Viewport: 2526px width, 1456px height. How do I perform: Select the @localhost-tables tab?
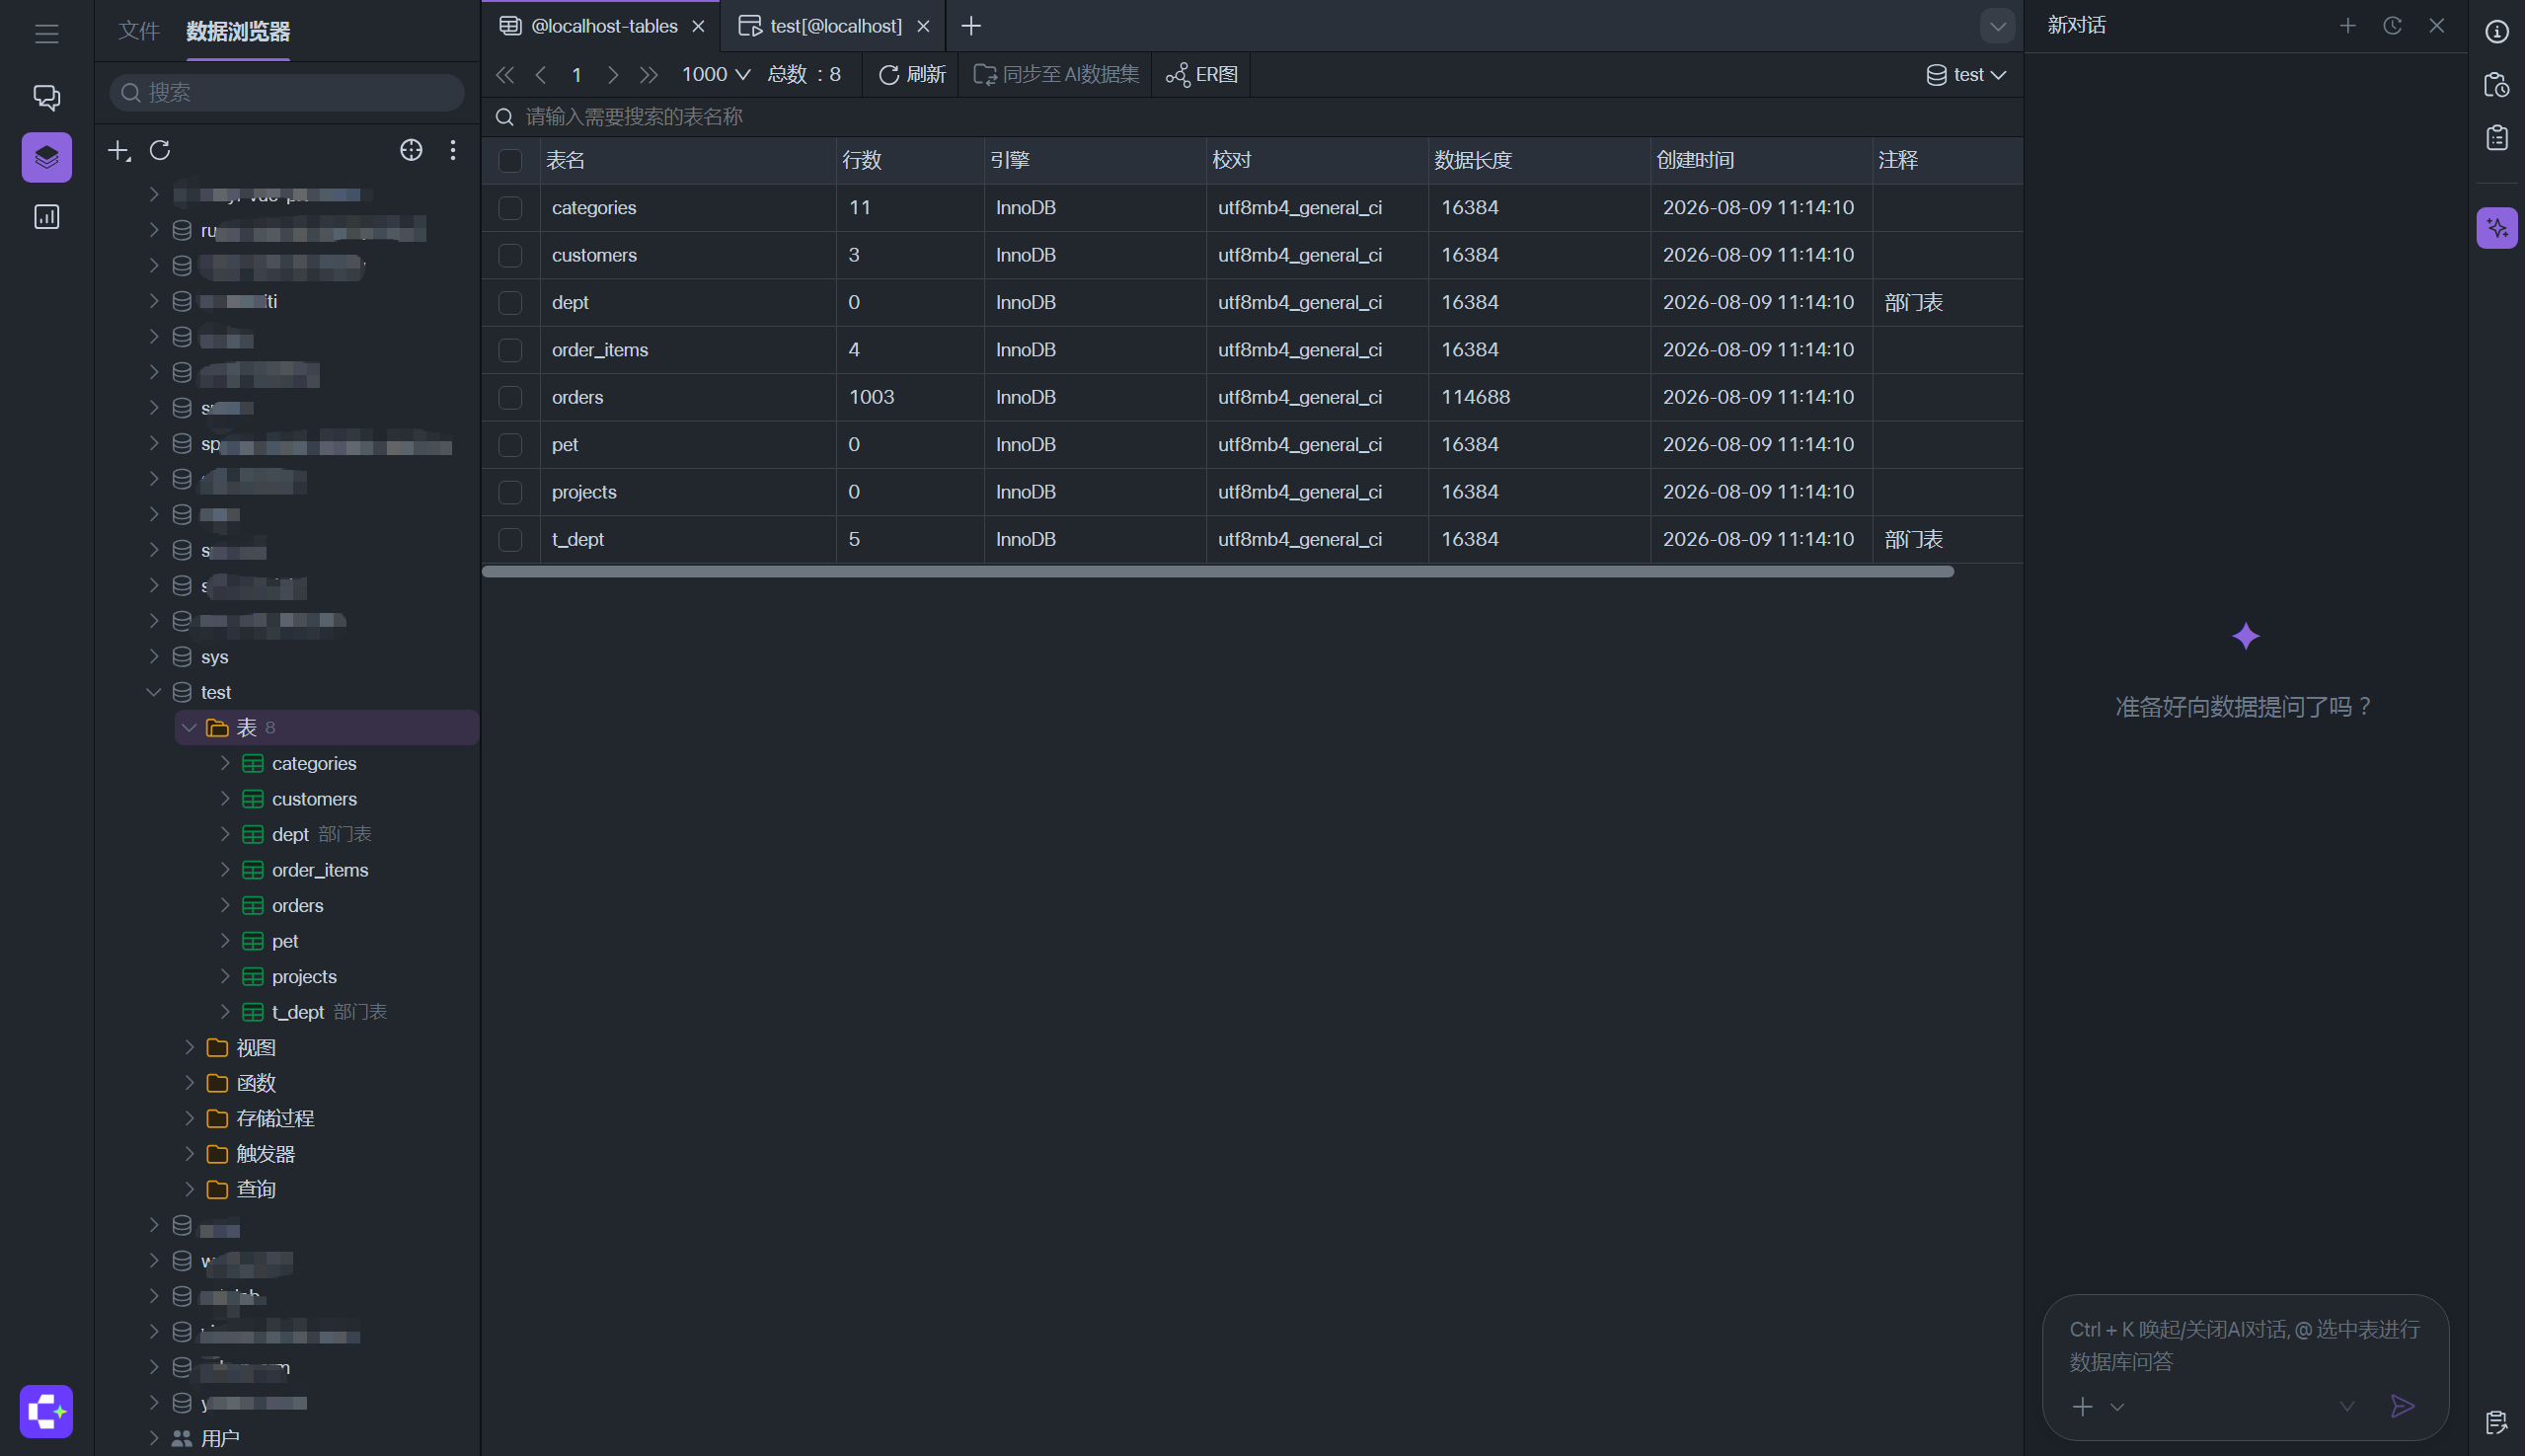(603, 27)
